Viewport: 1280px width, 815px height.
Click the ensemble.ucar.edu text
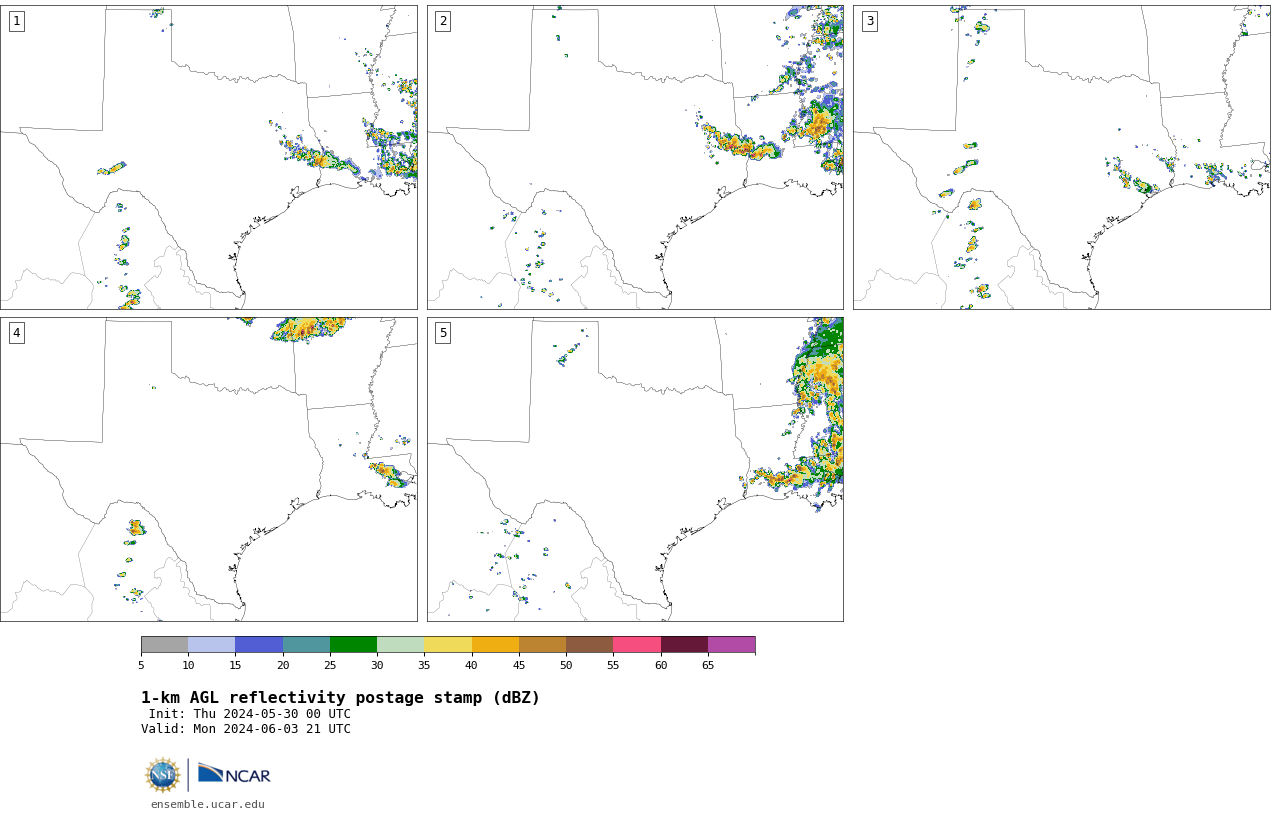(x=208, y=804)
